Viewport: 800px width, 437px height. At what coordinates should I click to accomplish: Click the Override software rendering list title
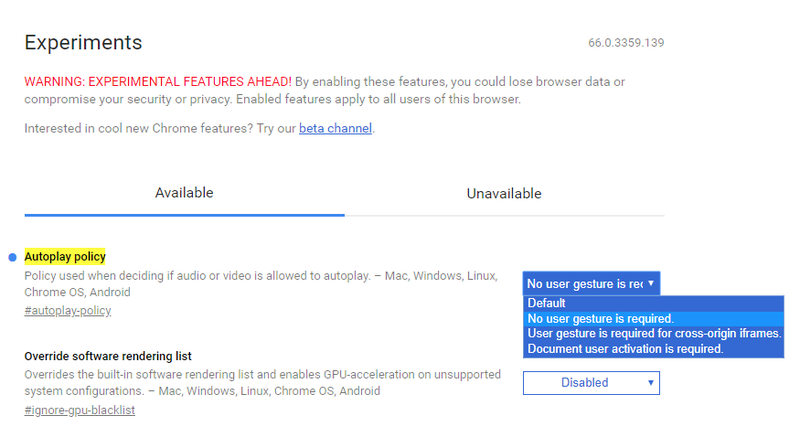coord(108,356)
